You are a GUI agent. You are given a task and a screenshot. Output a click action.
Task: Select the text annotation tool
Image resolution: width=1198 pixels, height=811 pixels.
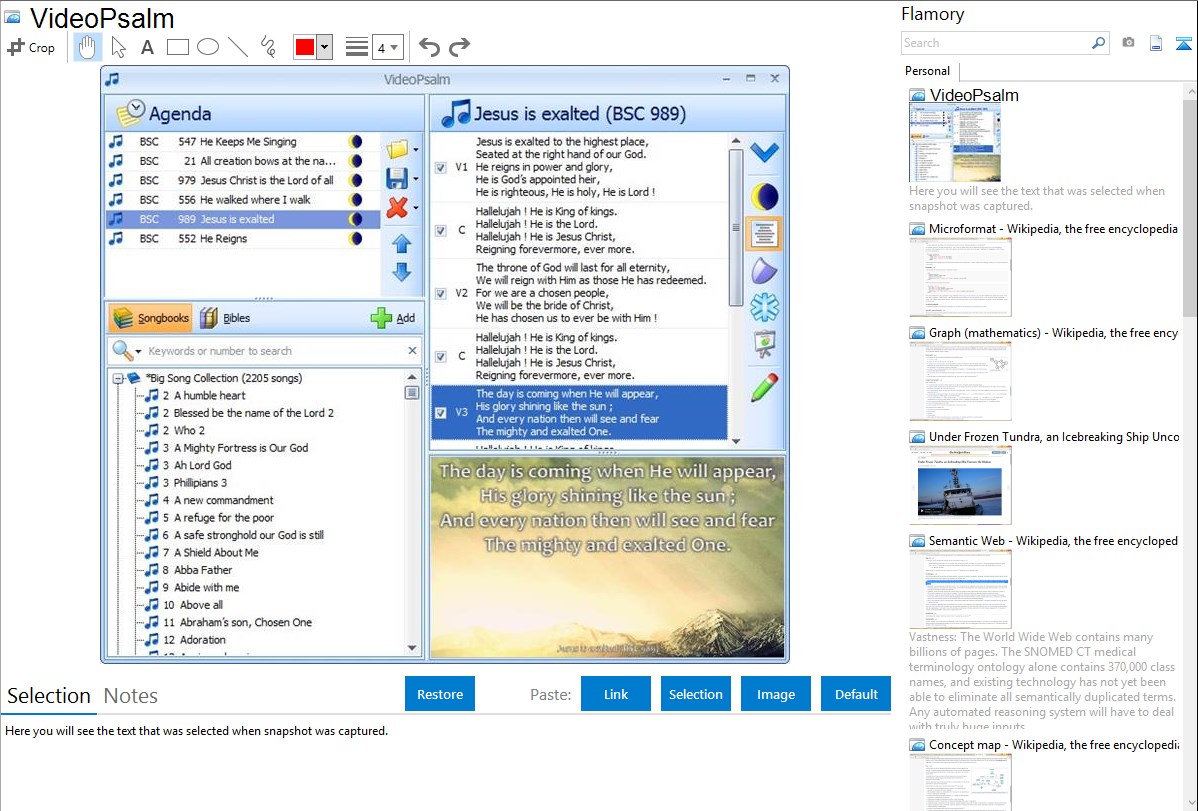coord(147,47)
